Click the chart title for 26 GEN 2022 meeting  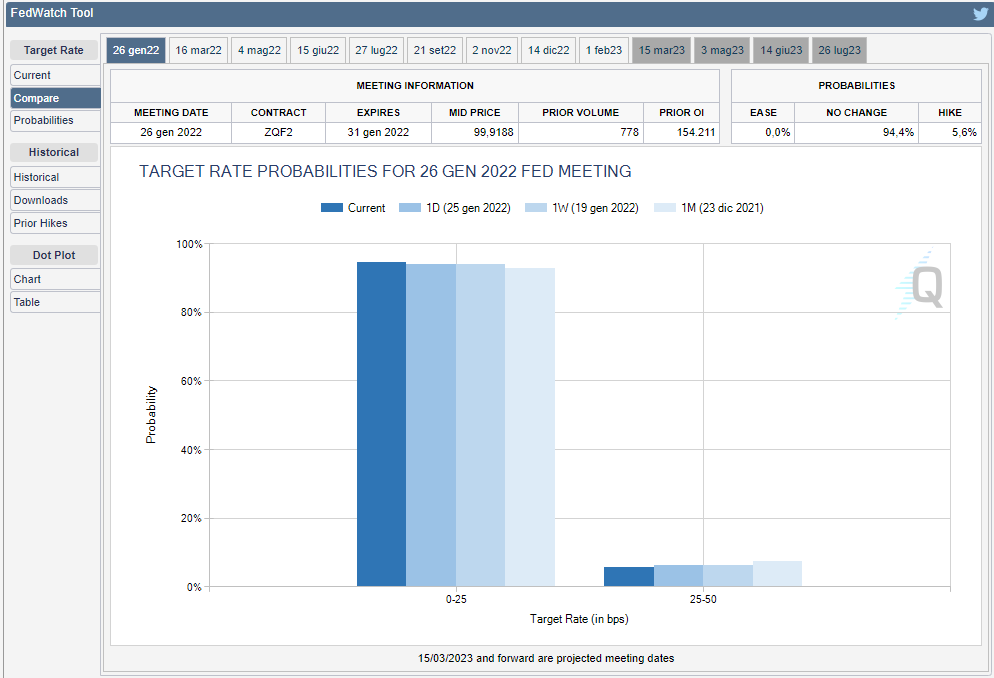[x=385, y=172]
